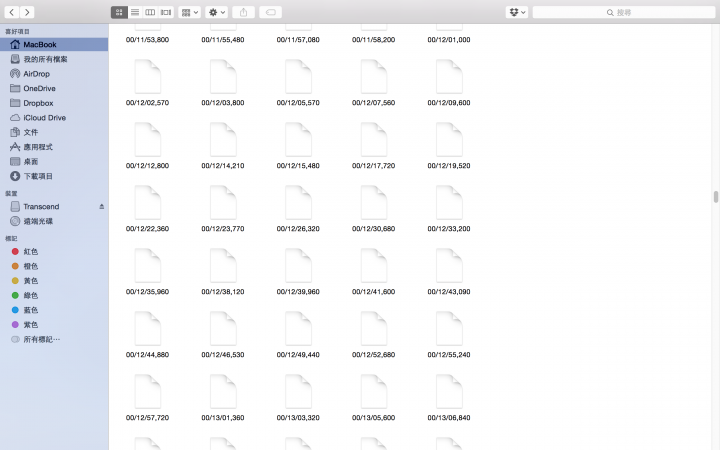Select file icon 00/12/30,680
The width and height of the screenshot is (720, 450).
pos(373,202)
